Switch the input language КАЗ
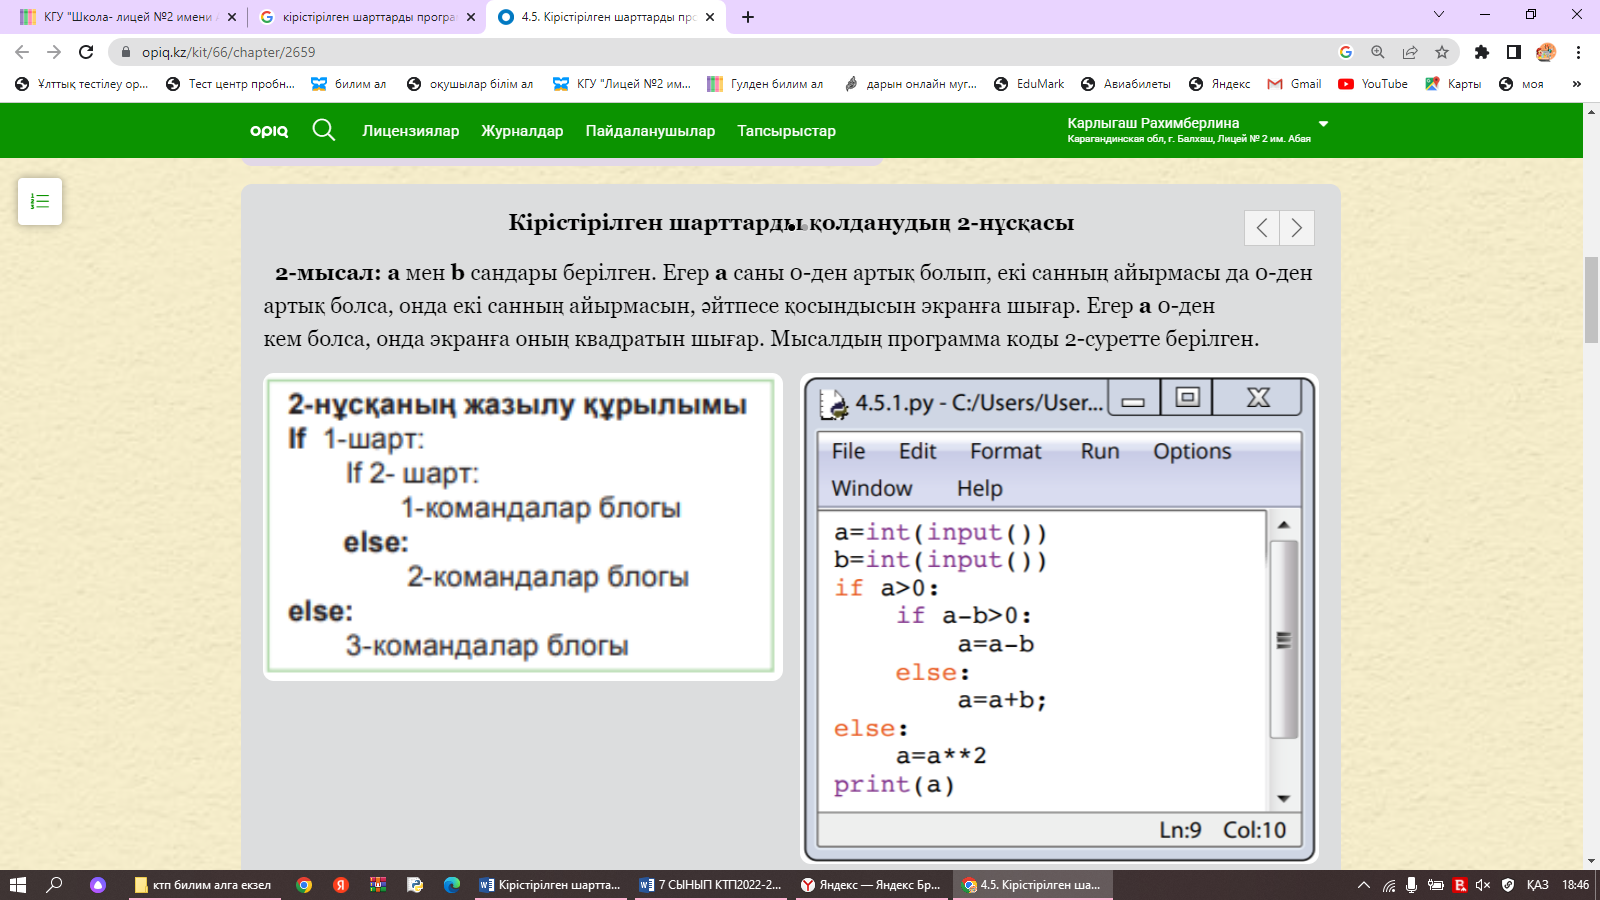Screen dimensions: 1600x900 click(x=1538, y=885)
